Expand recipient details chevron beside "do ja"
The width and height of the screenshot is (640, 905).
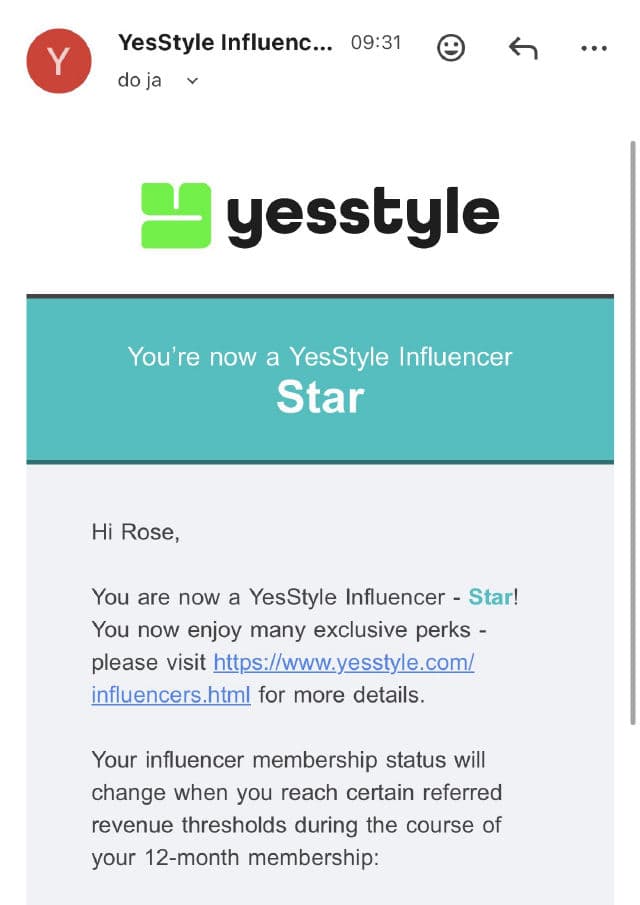[x=193, y=81]
